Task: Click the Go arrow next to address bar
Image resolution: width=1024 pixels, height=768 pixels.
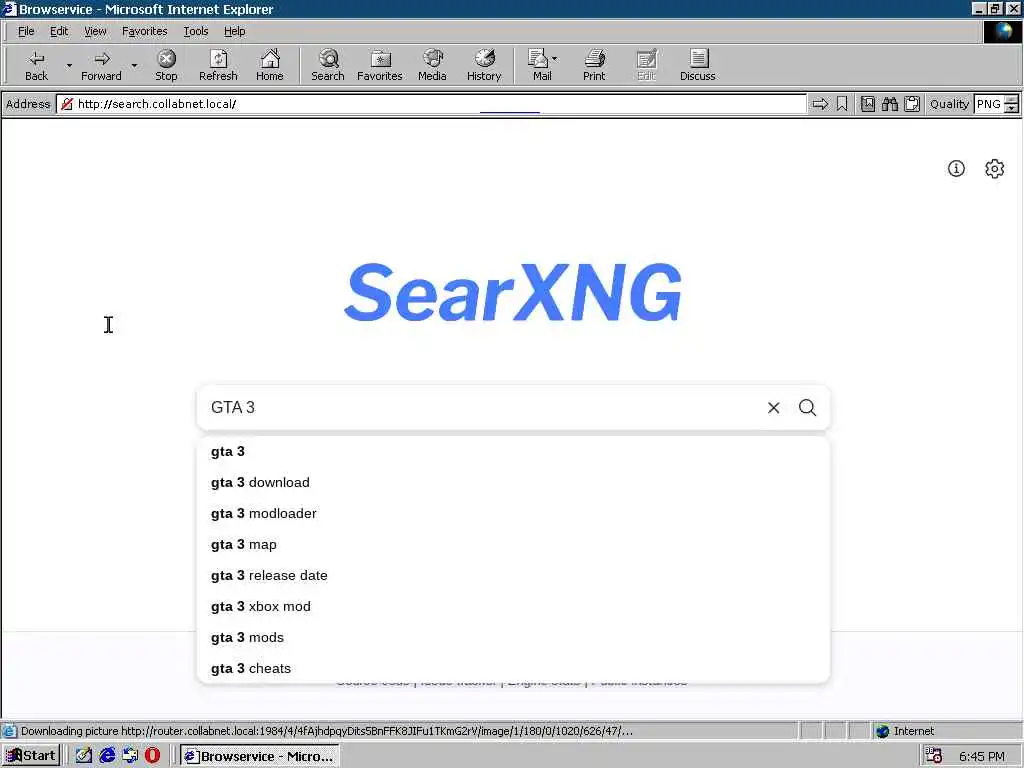Action: click(820, 104)
